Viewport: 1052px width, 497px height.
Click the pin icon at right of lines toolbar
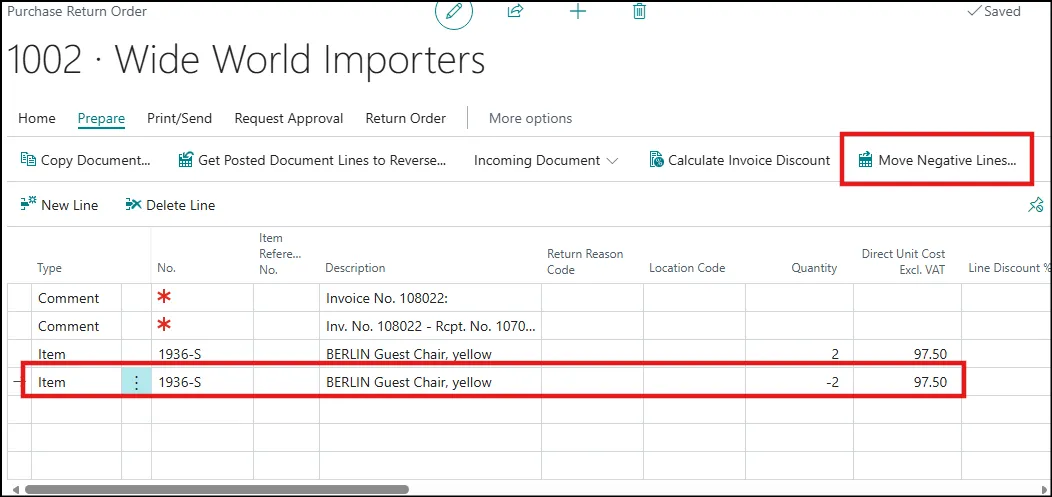pos(1035,205)
